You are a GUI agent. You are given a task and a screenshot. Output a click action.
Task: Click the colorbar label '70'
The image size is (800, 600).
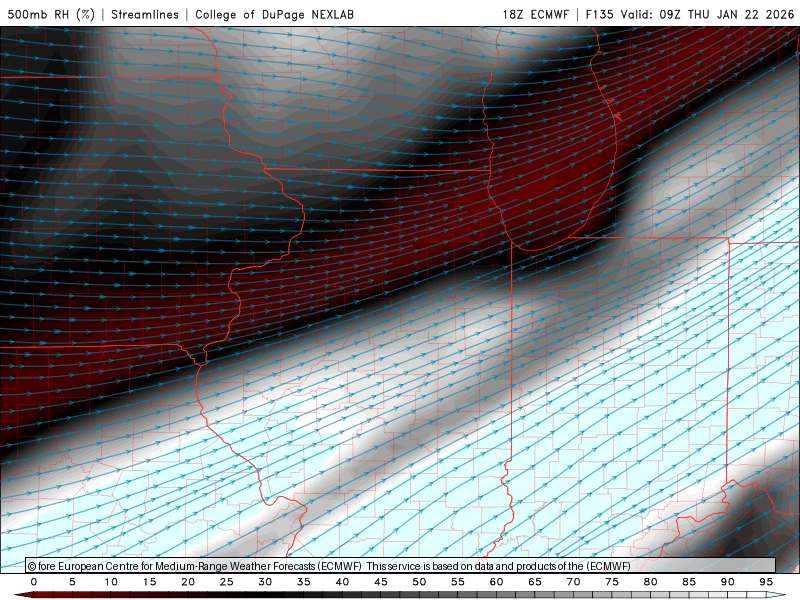pos(573,582)
